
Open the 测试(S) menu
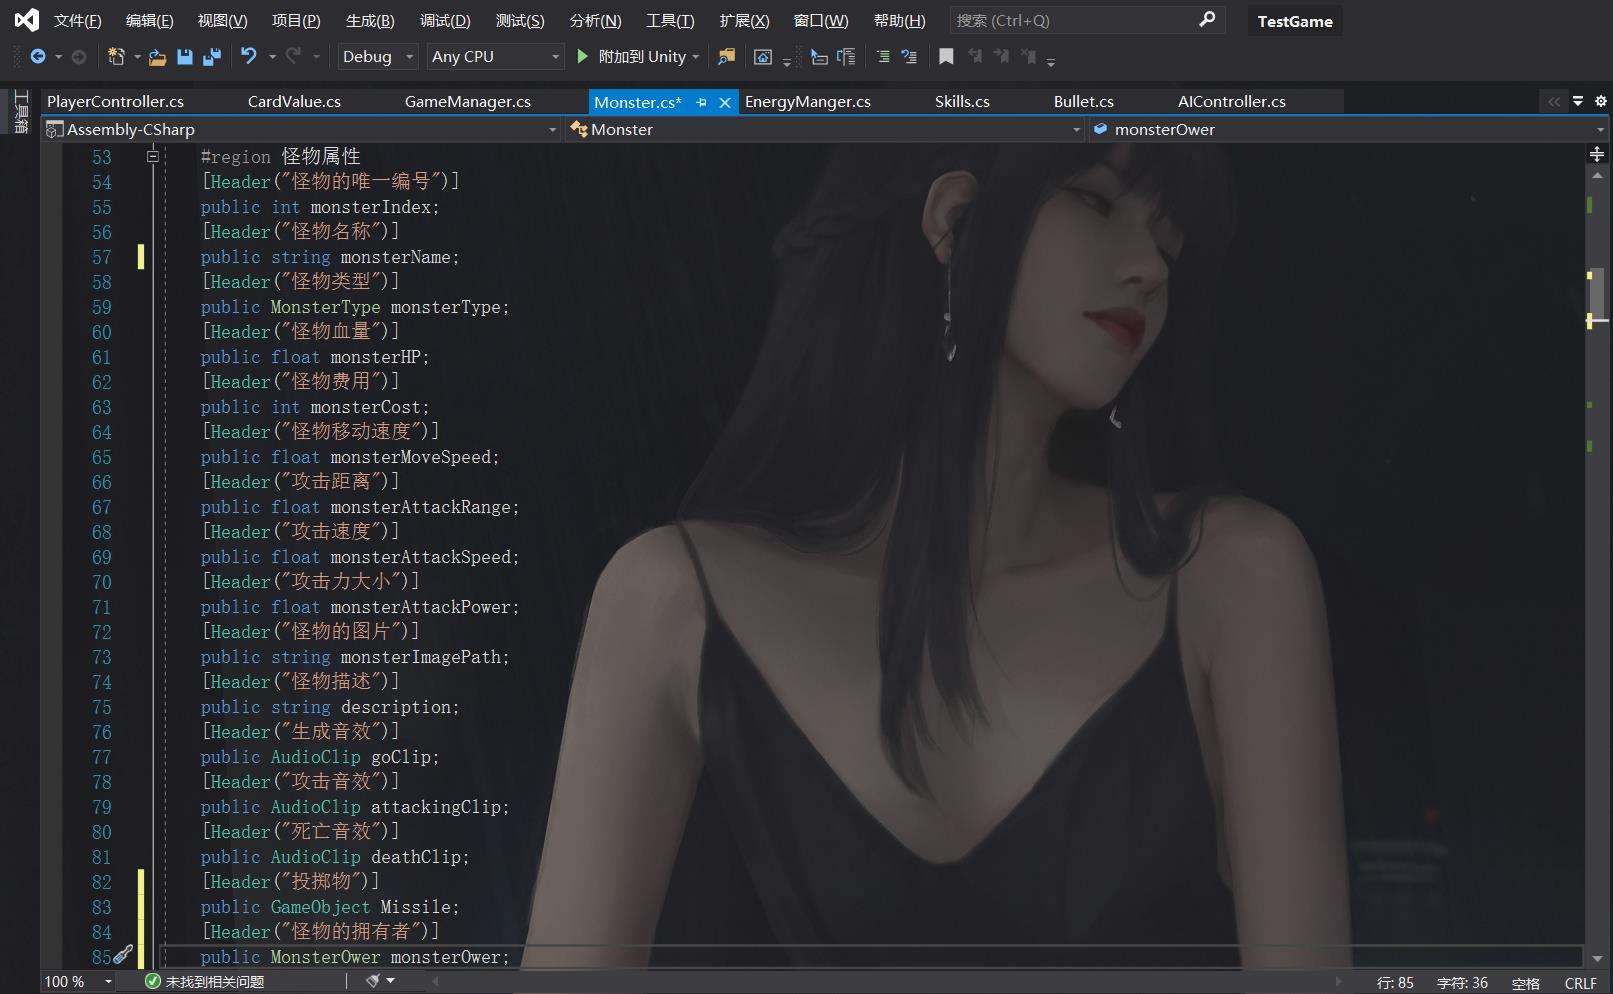coord(520,20)
